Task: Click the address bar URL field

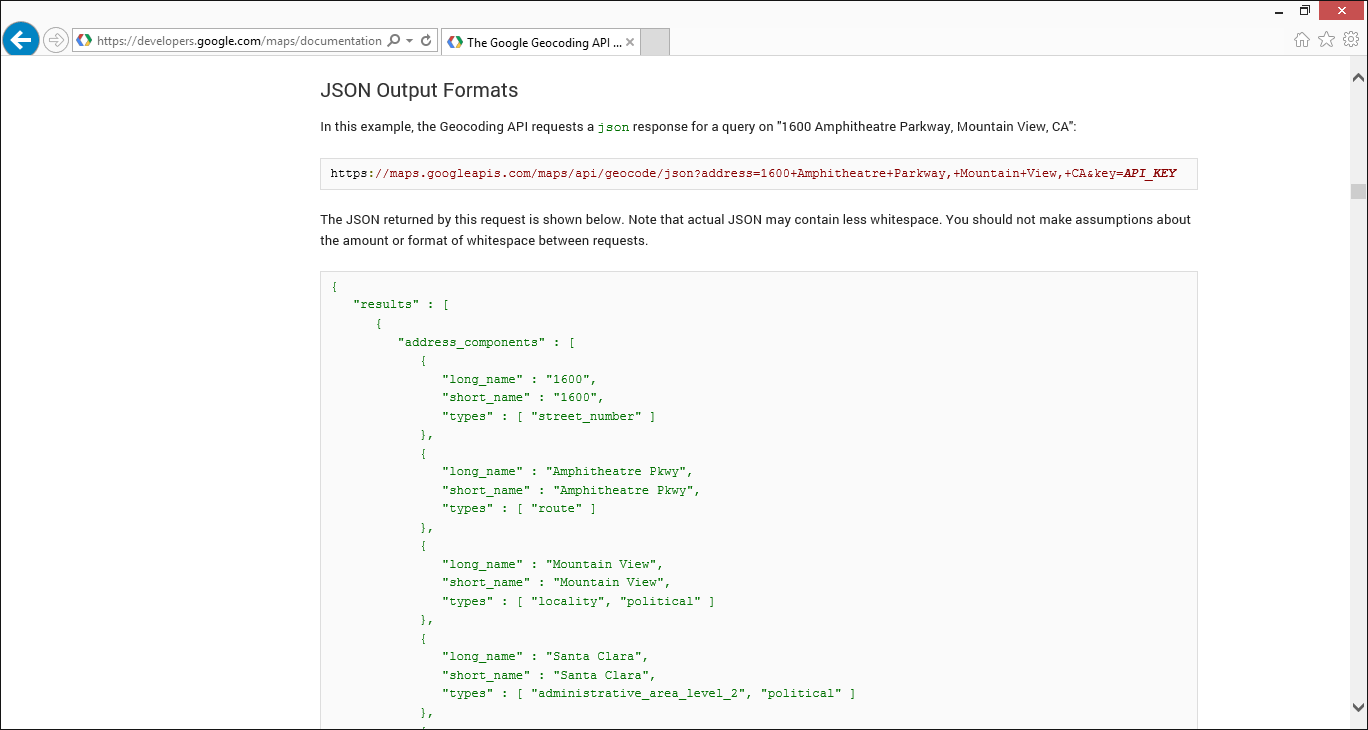Action: tap(239, 41)
